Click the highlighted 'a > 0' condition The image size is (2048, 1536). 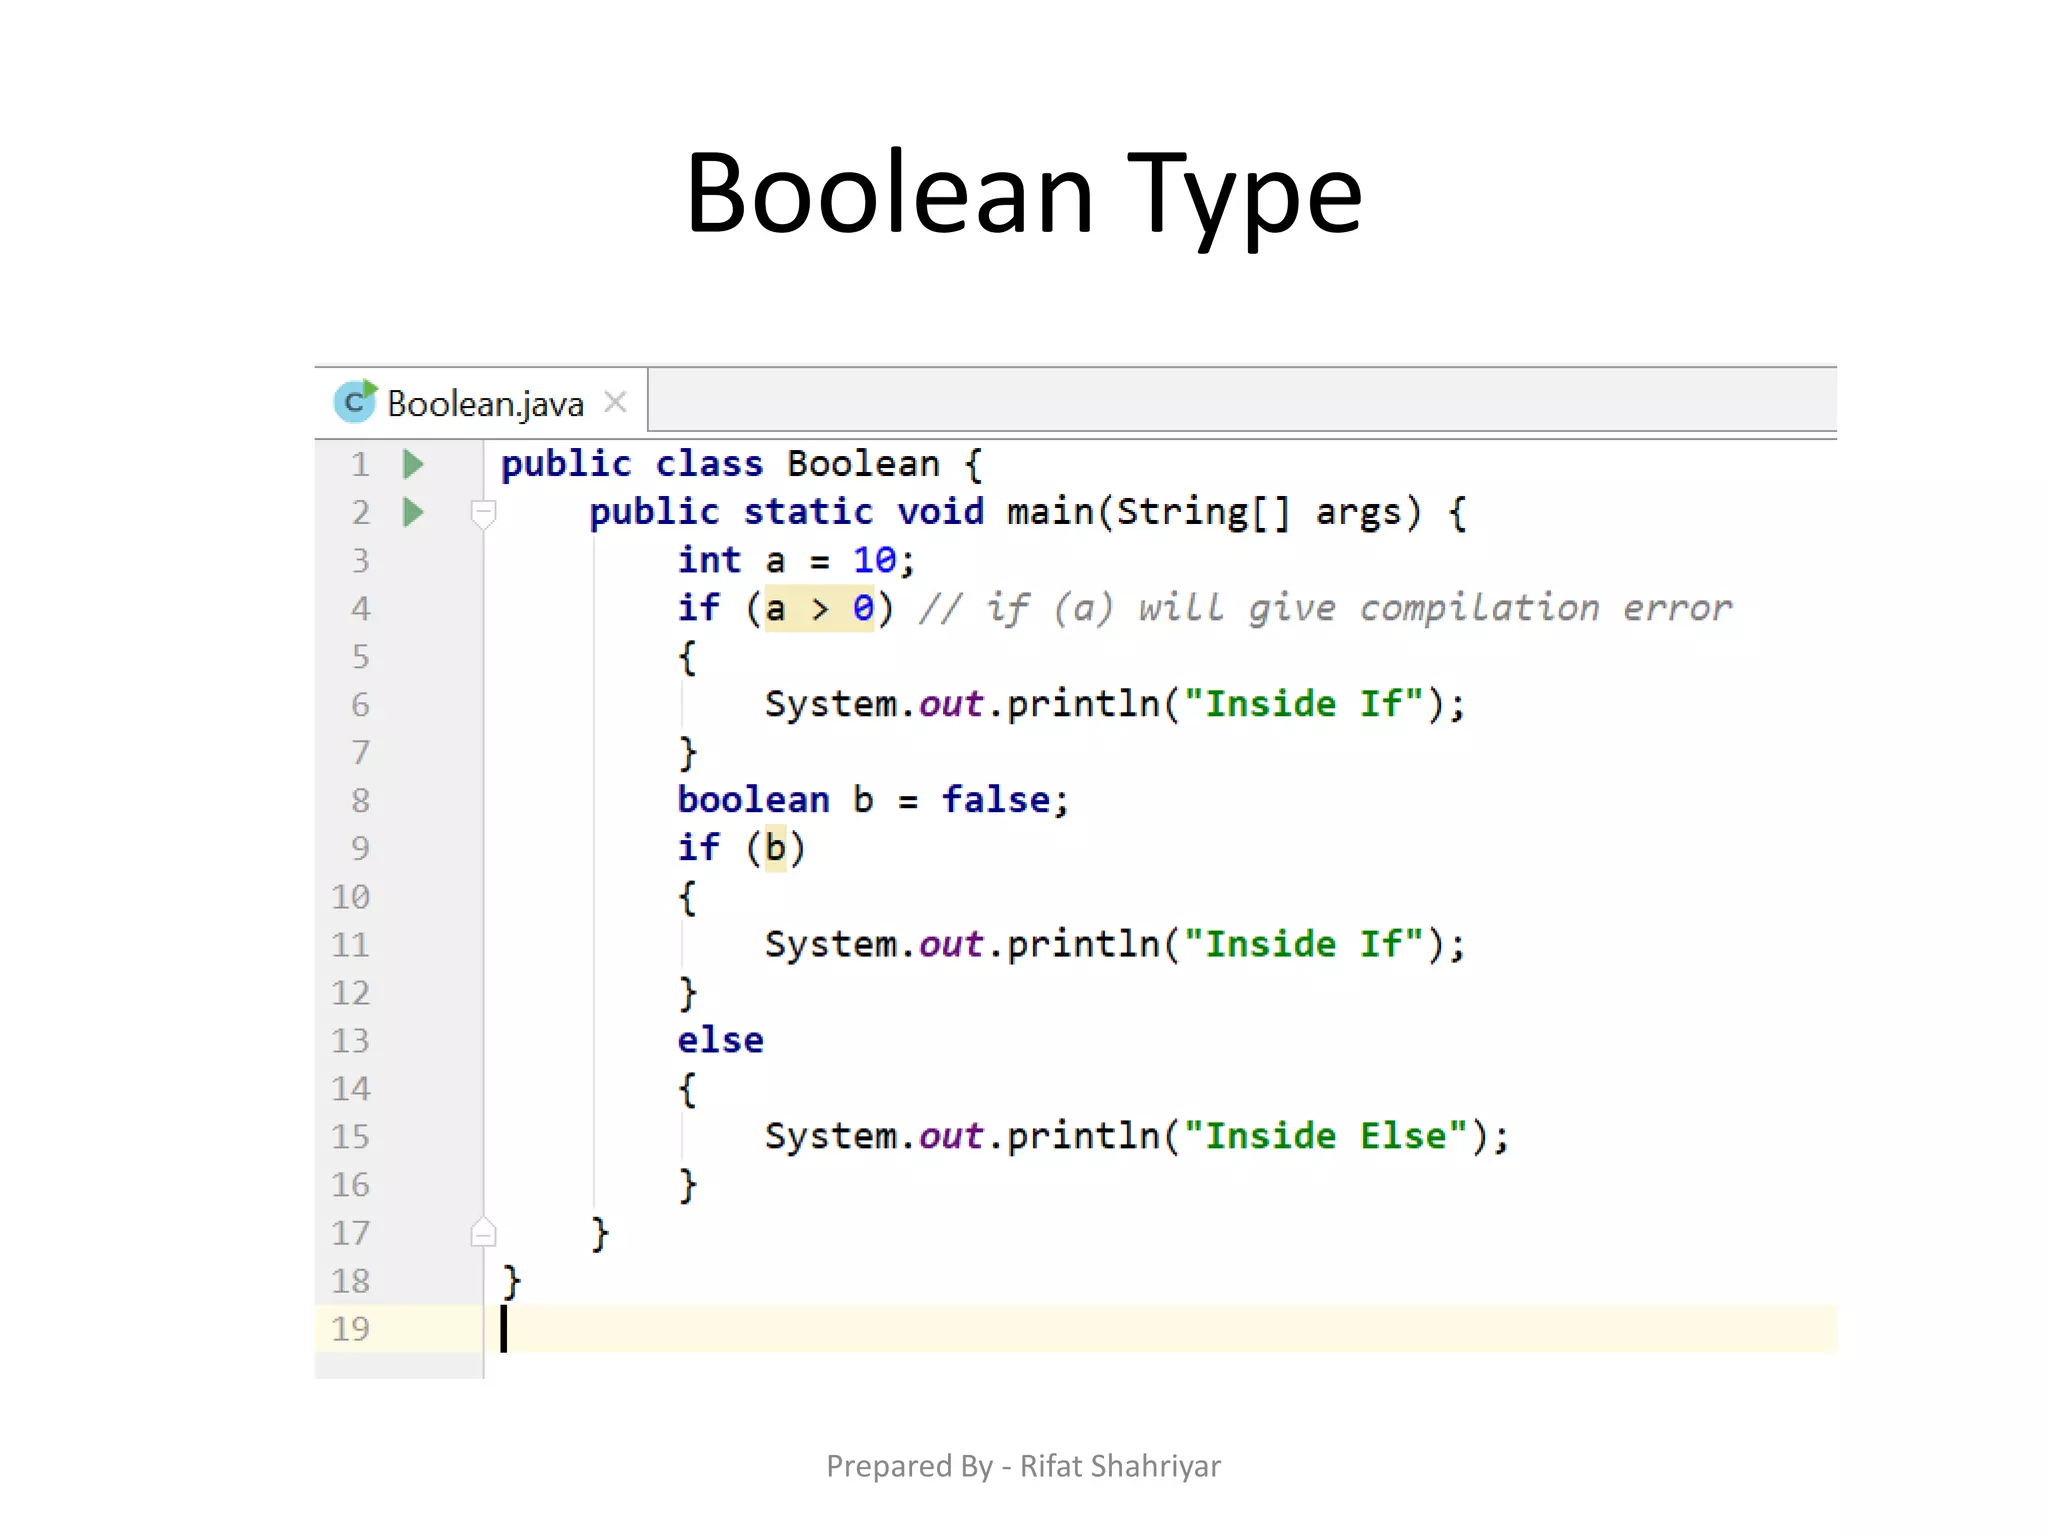[x=820, y=608]
